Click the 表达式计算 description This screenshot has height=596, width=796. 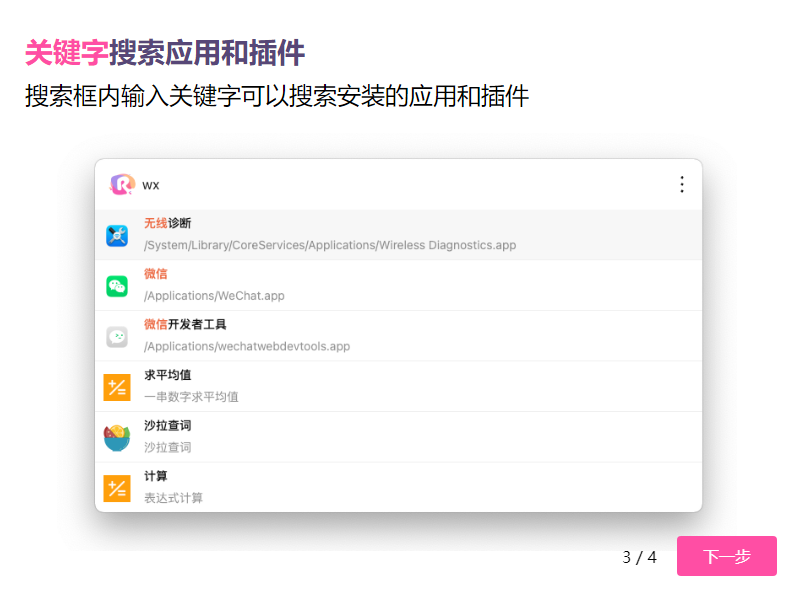(x=173, y=498)
